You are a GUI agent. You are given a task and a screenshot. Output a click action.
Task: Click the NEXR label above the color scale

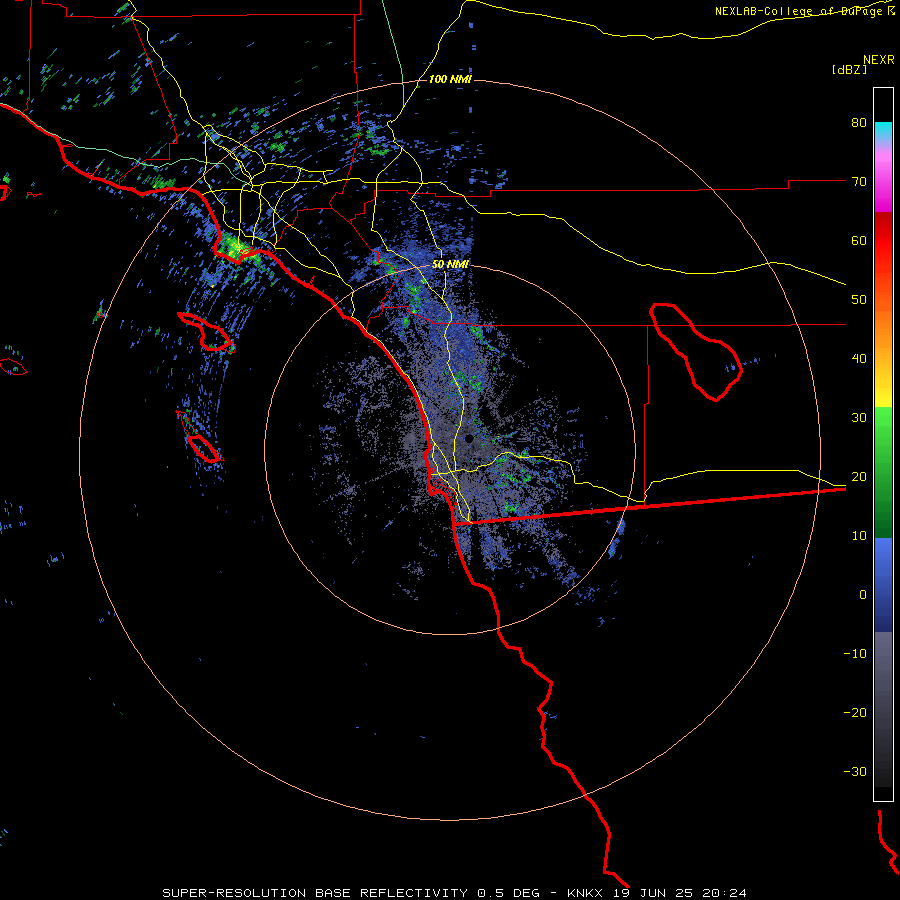[879, 60]
